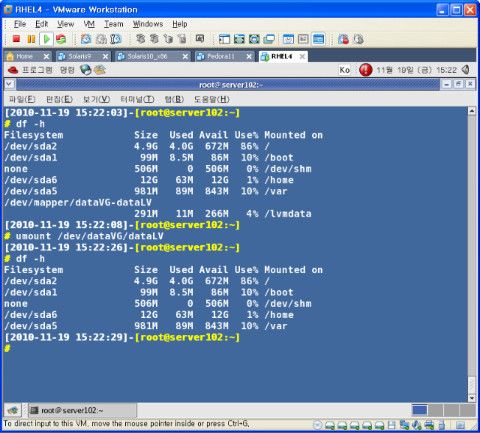Image resolution: width=480 pixels, height=433 pixels.
Task: Click the printer device status bar icon
Action: tap(429, 425)
